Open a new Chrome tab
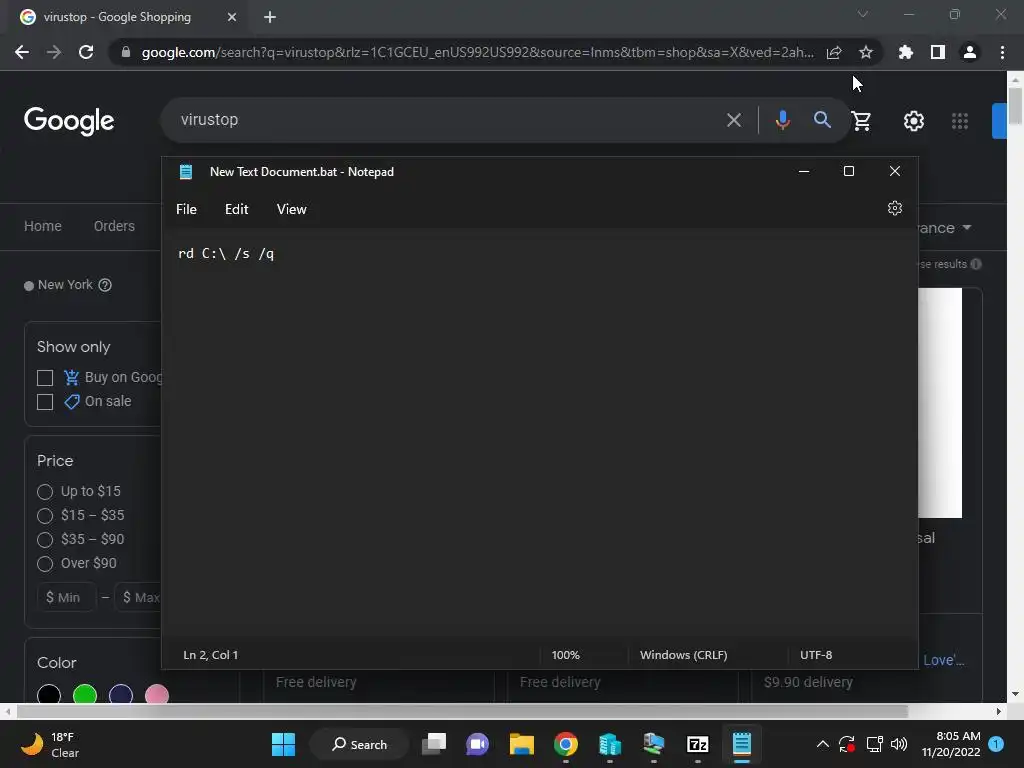Image resolution: width=1024 pixels, height=768 pixels. 270,17
